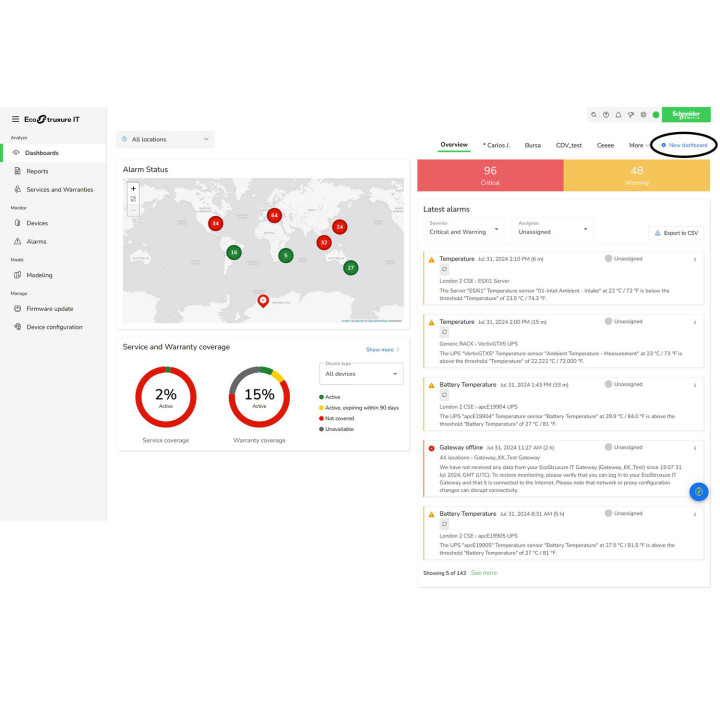The height and width of the screenshot is (720, 720).
Task: Open options menu for 2:00 PM Temperature alarm
Action: [x=695, y=322]
